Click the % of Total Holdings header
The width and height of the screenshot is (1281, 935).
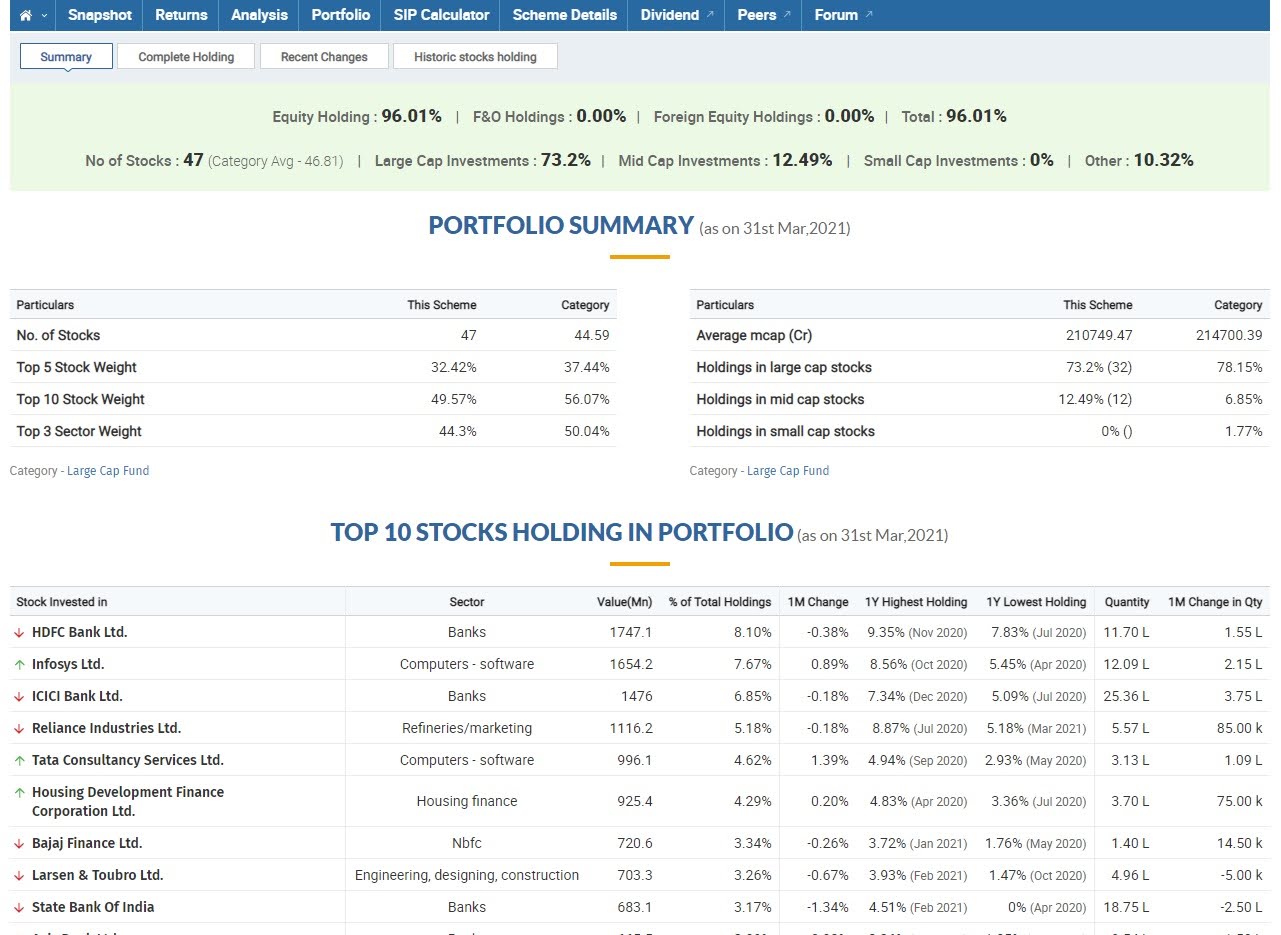720,602
